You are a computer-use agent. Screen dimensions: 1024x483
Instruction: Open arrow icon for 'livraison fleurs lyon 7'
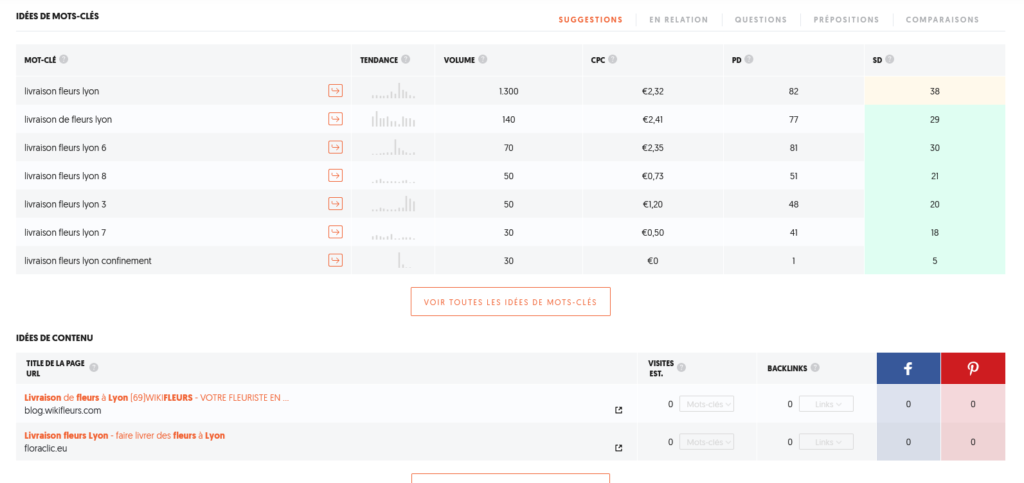tap(335, 232)
